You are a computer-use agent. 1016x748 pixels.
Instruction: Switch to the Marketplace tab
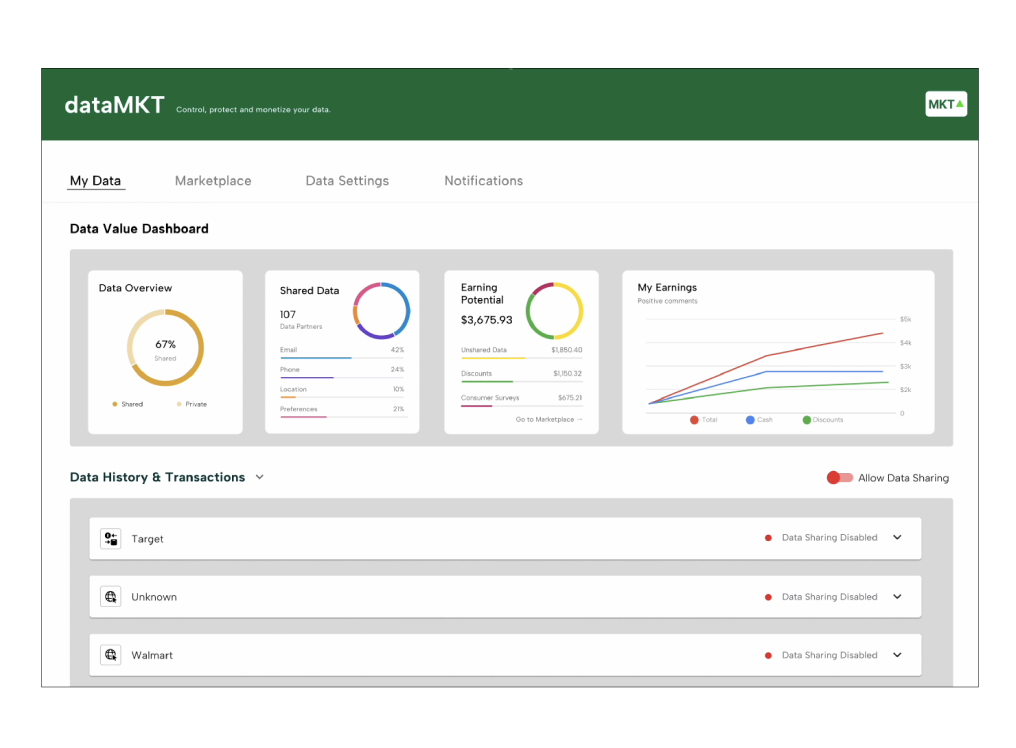click(213, 181)
